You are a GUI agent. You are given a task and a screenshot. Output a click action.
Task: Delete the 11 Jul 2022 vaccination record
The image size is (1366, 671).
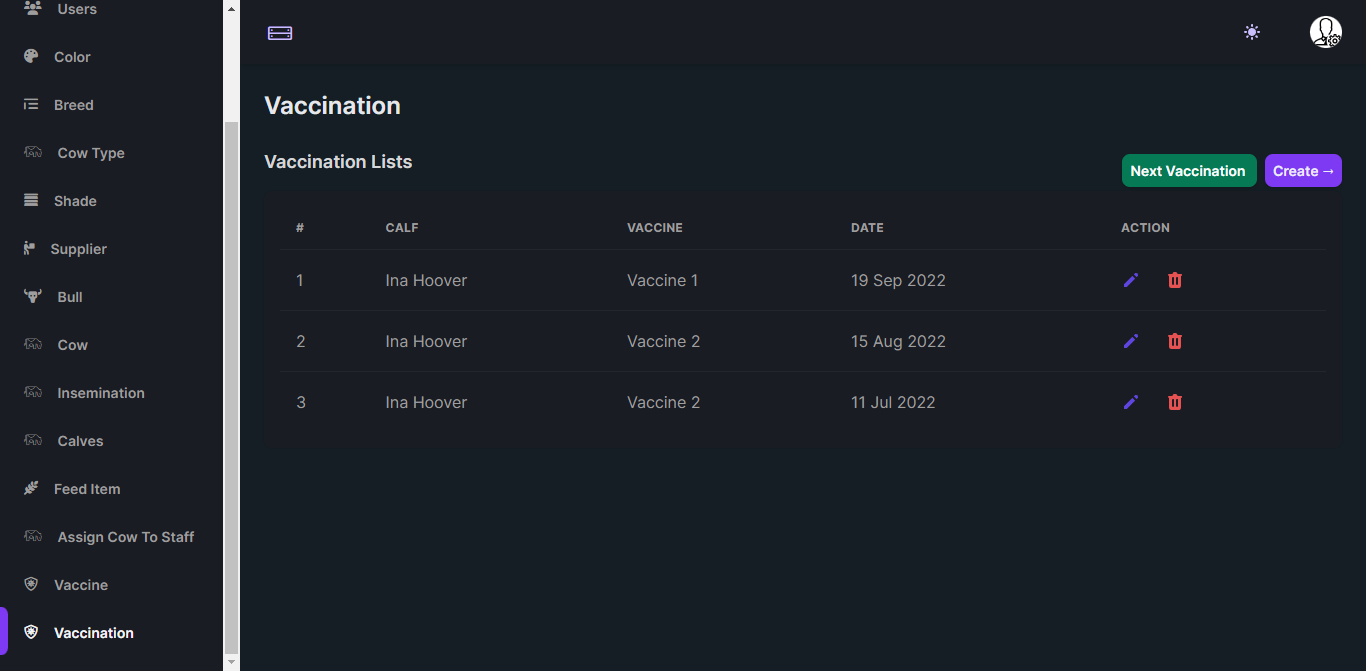[x=1175, y=402]
